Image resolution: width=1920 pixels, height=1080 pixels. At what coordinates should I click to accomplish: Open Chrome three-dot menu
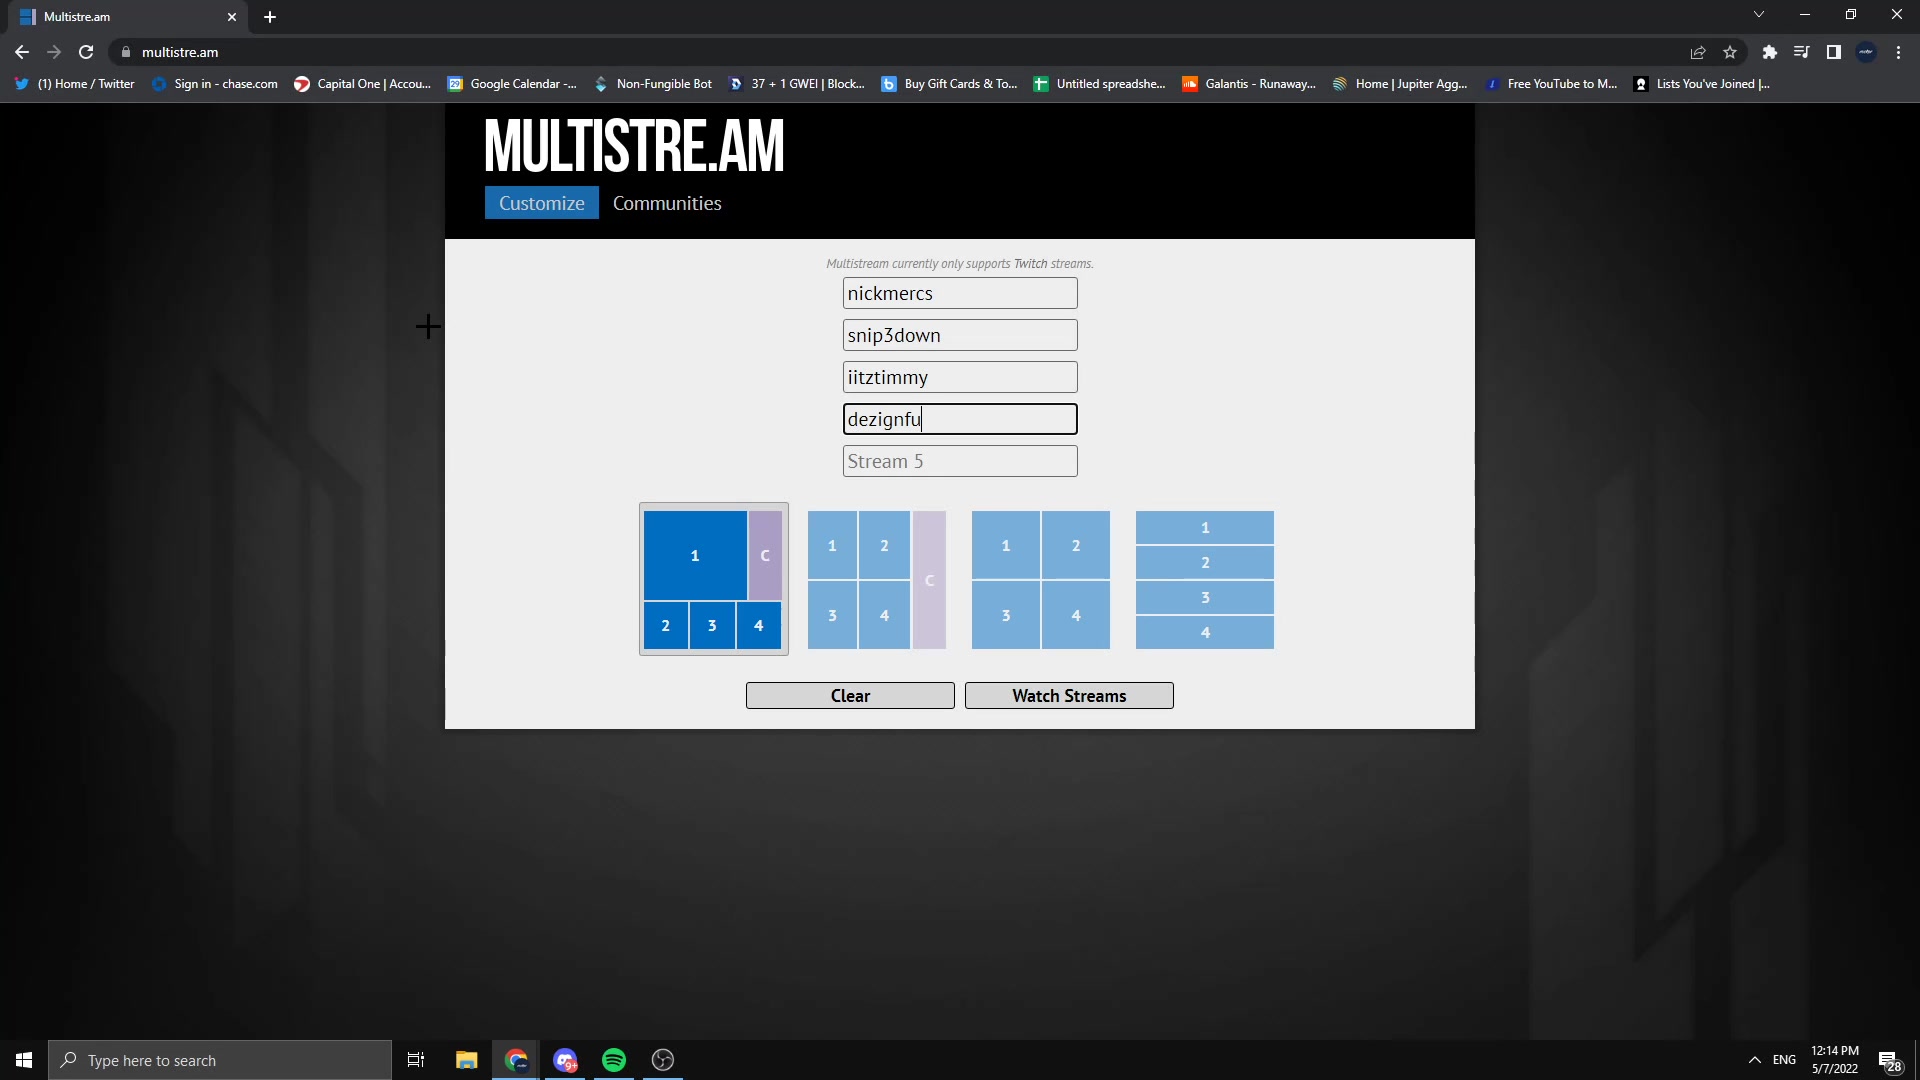[x=1898, y=52]
